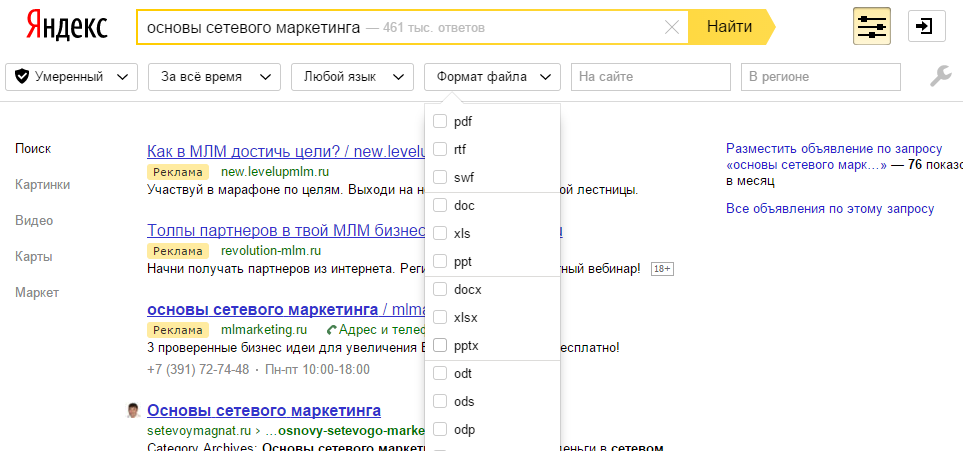The image size is (963, 451).
Task: Click the Реклама label beside mlmarketing.ru
Action: point(178,329)
